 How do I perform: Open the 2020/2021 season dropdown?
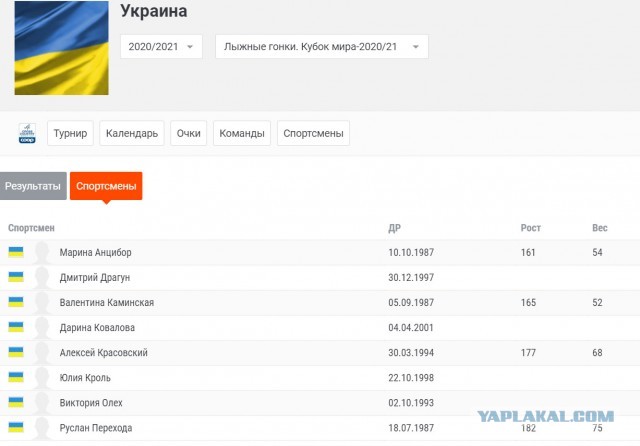[161, 47]
